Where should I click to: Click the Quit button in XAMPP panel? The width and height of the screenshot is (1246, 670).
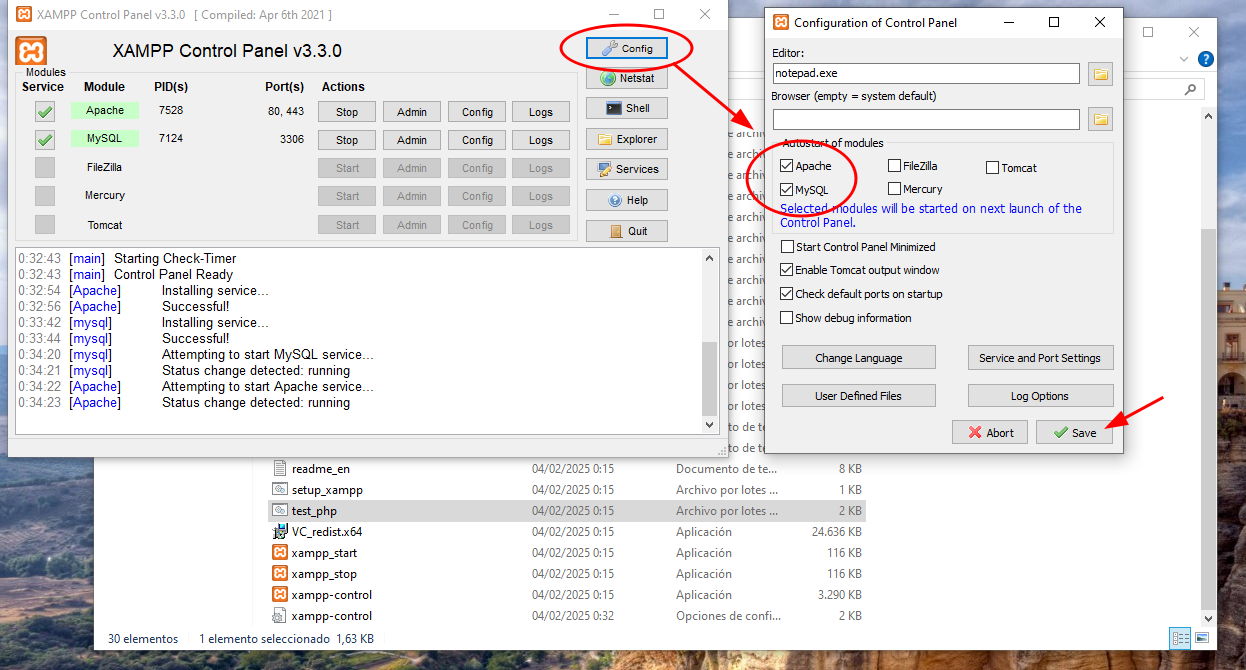point(626,231)
